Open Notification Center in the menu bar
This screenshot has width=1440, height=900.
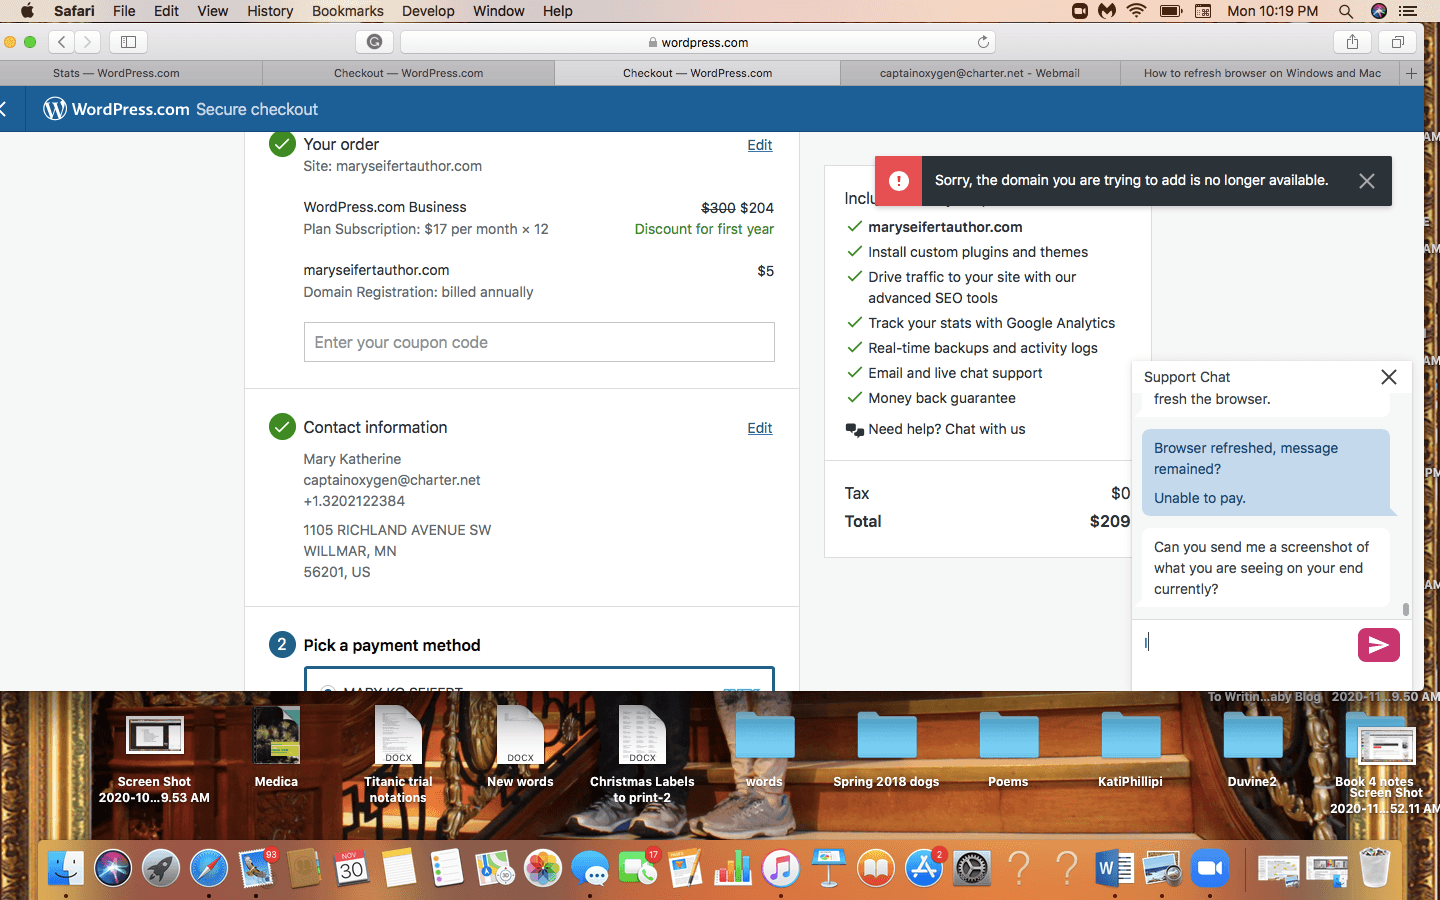1409,11
